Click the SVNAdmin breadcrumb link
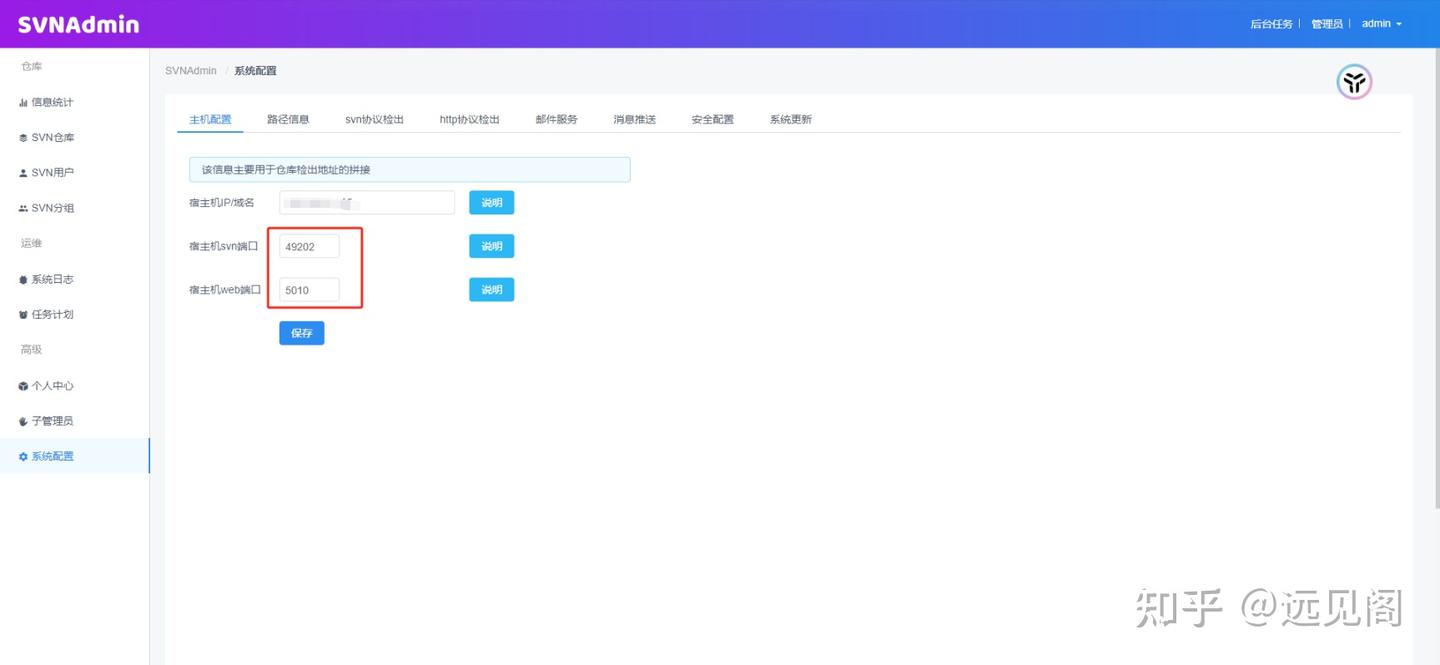 coord(190,70)
